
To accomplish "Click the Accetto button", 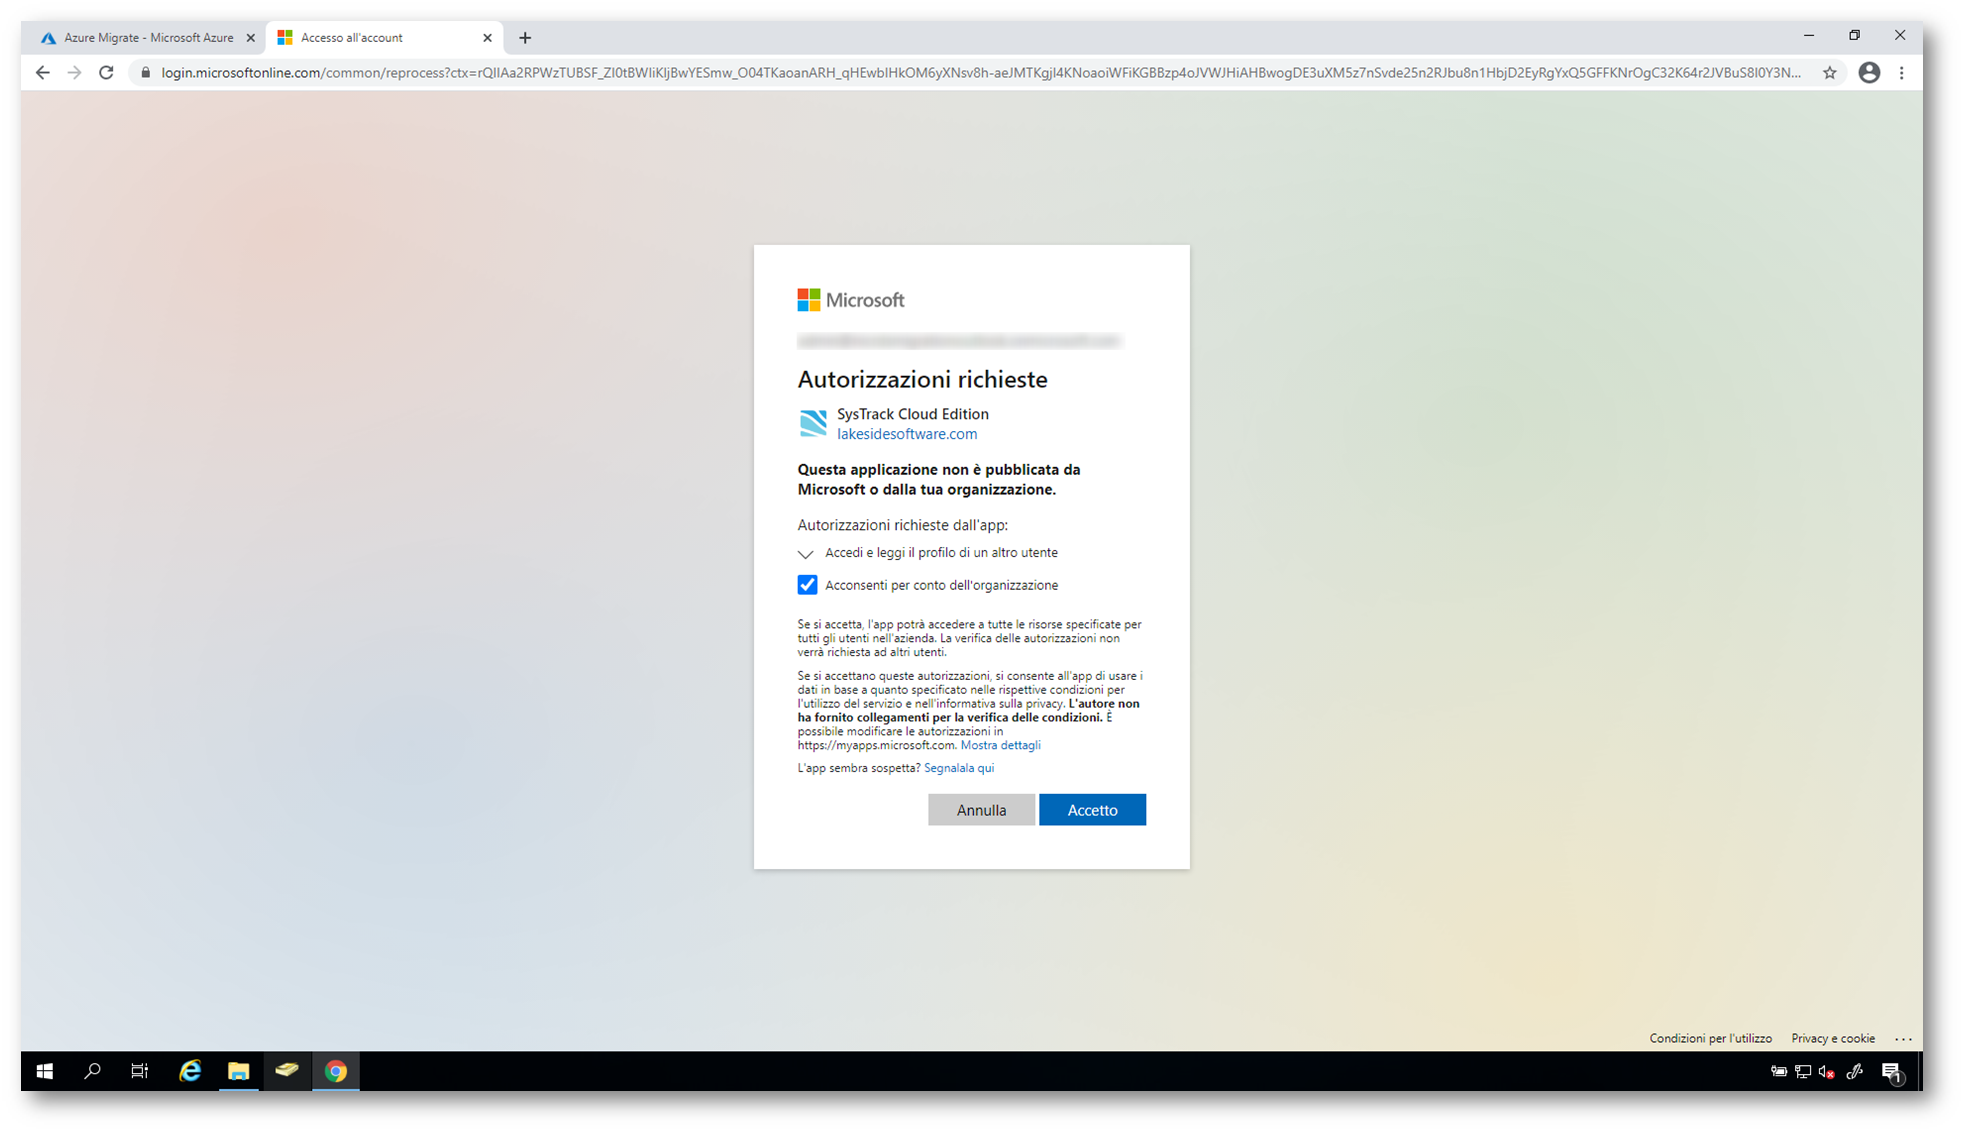I will point(1092,810).
